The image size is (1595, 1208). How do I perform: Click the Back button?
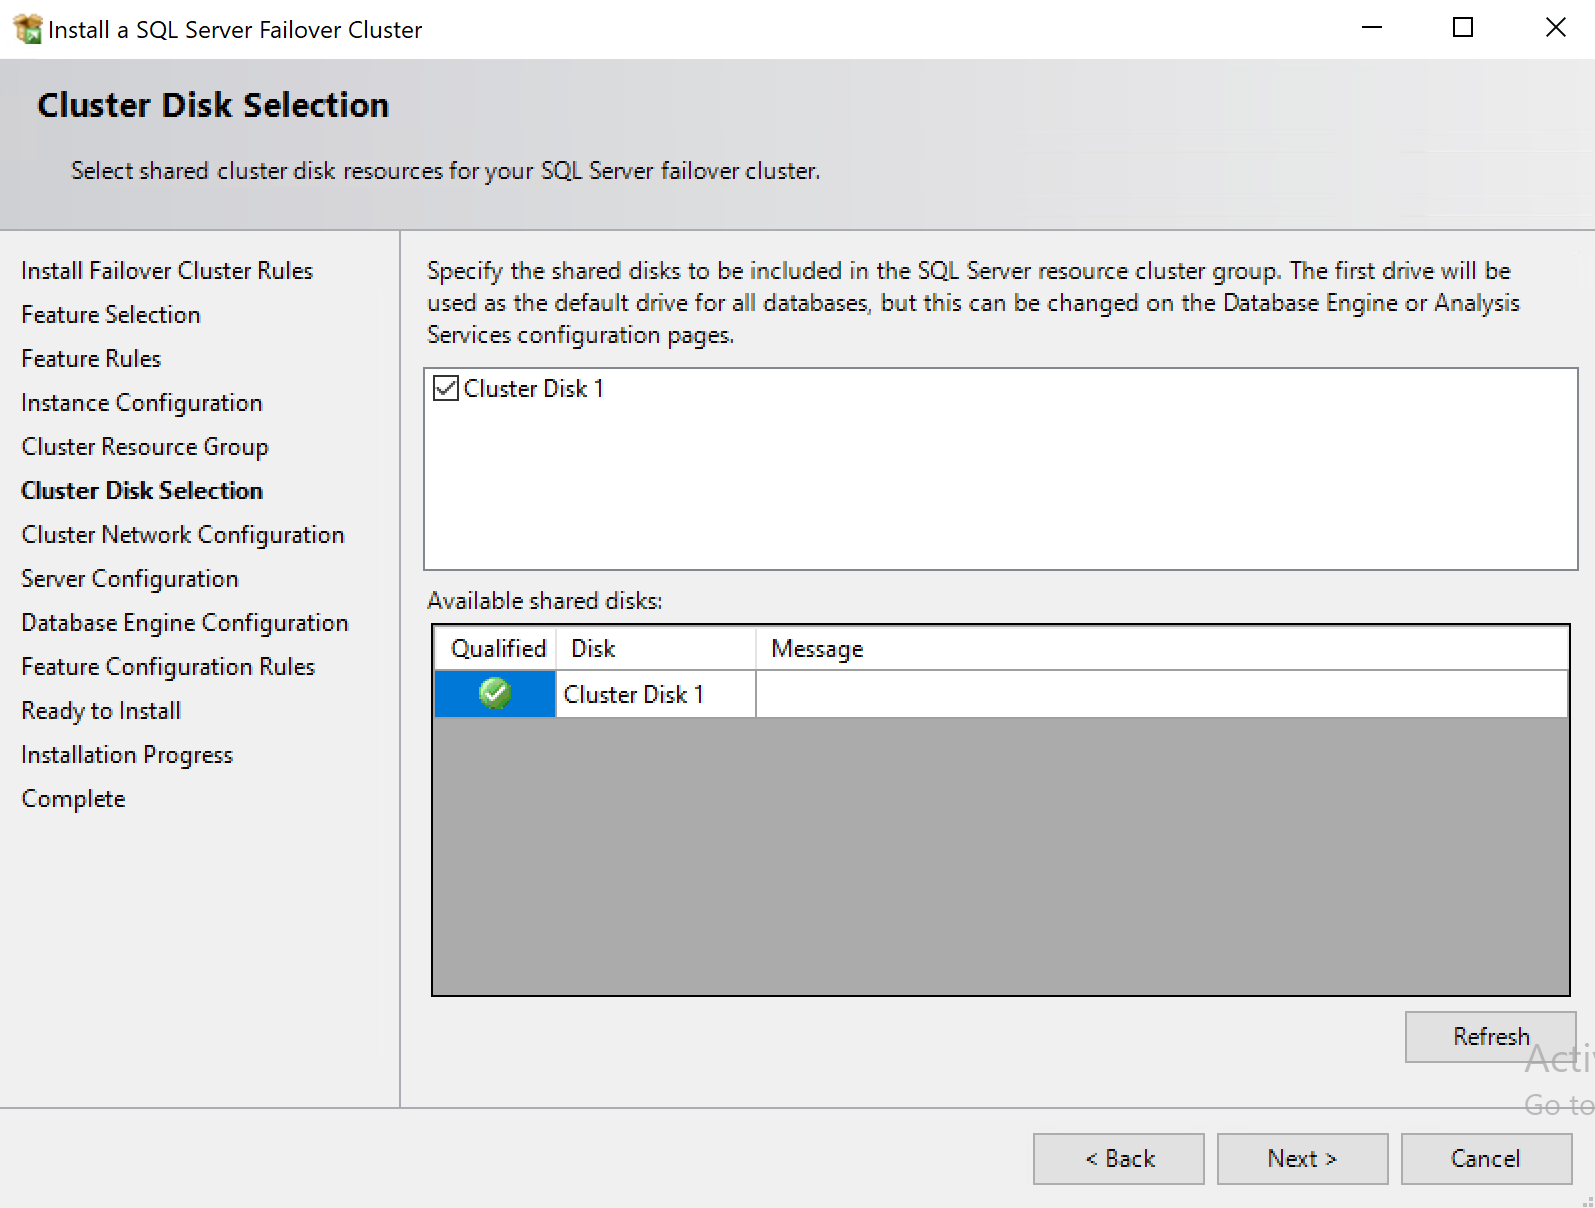pos(1118,1158)
